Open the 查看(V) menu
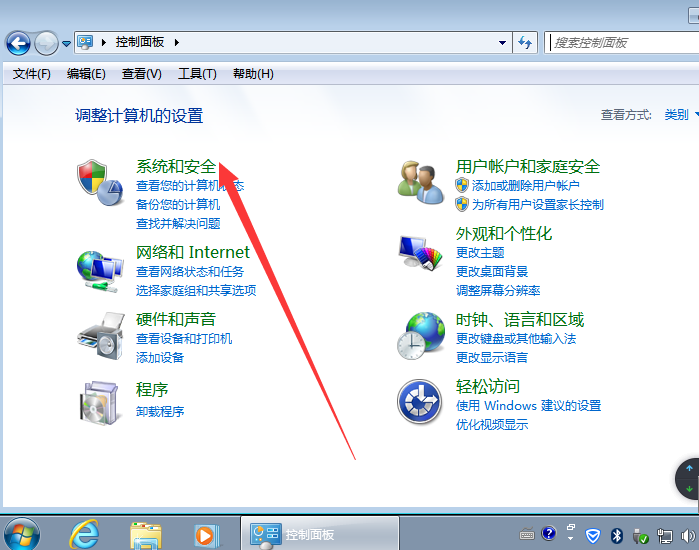The height and width of the screenshot is (550, 699). point(142,74)
